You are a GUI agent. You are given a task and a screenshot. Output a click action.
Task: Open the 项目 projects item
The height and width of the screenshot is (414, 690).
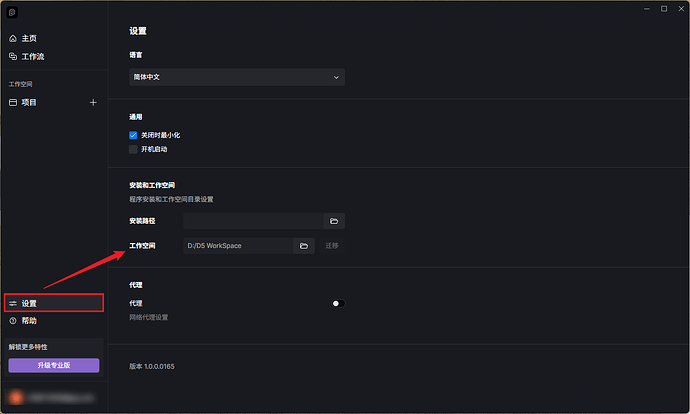tap(30, 102)
